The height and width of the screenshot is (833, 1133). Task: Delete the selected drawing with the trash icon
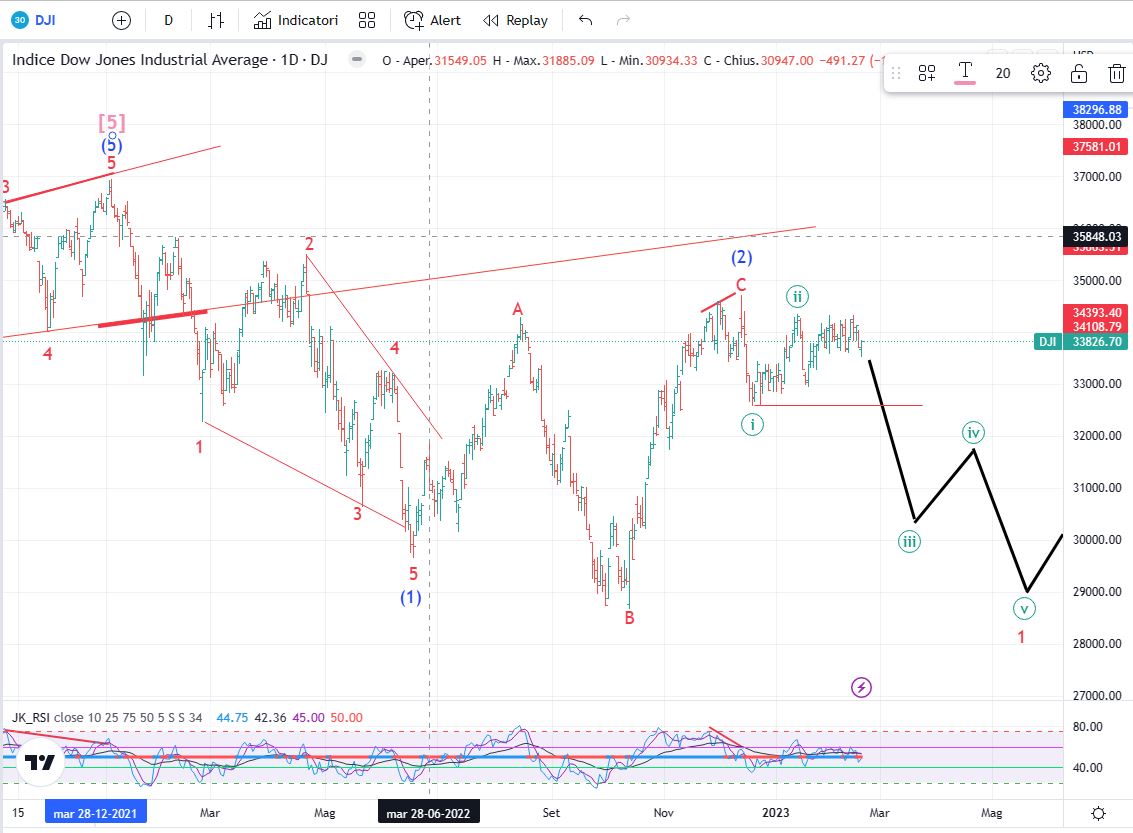(1116, 73)
